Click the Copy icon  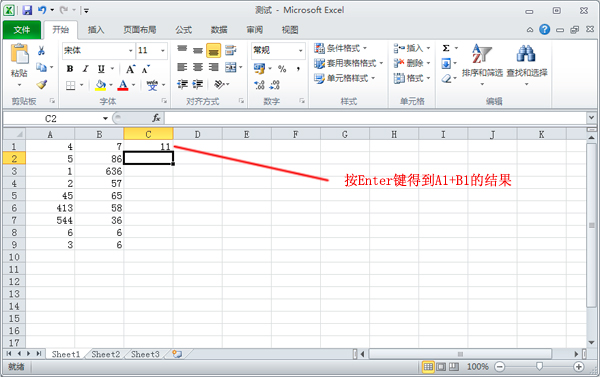[x=41, y=67]
